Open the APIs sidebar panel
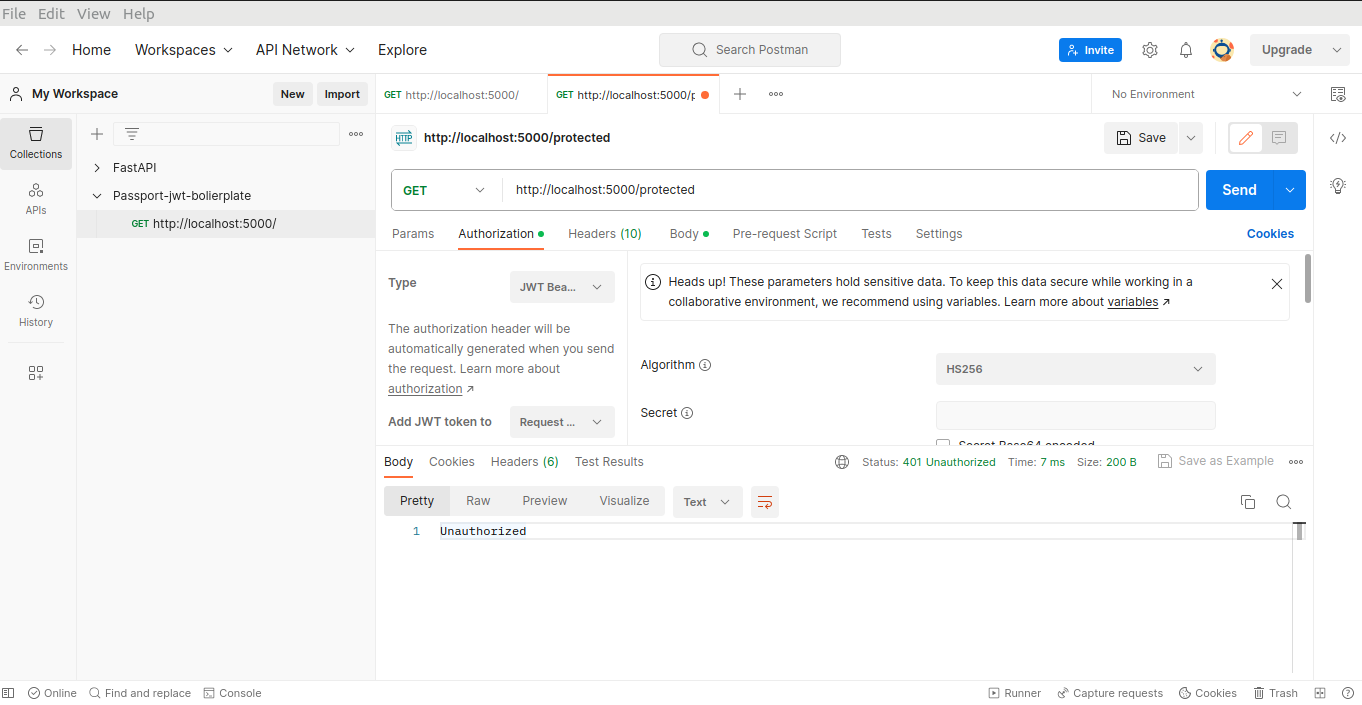Image resolution: width=1362 pixels, height=705 pixels. (36, 199)
